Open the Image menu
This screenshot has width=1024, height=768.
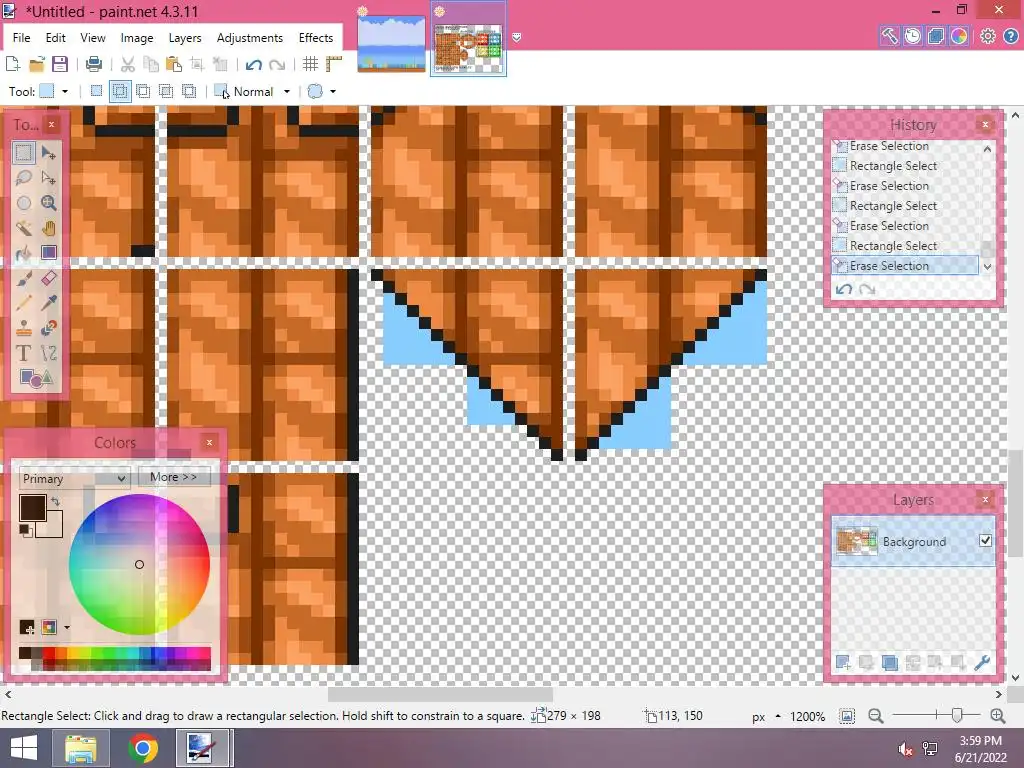[x=136, y=38]
